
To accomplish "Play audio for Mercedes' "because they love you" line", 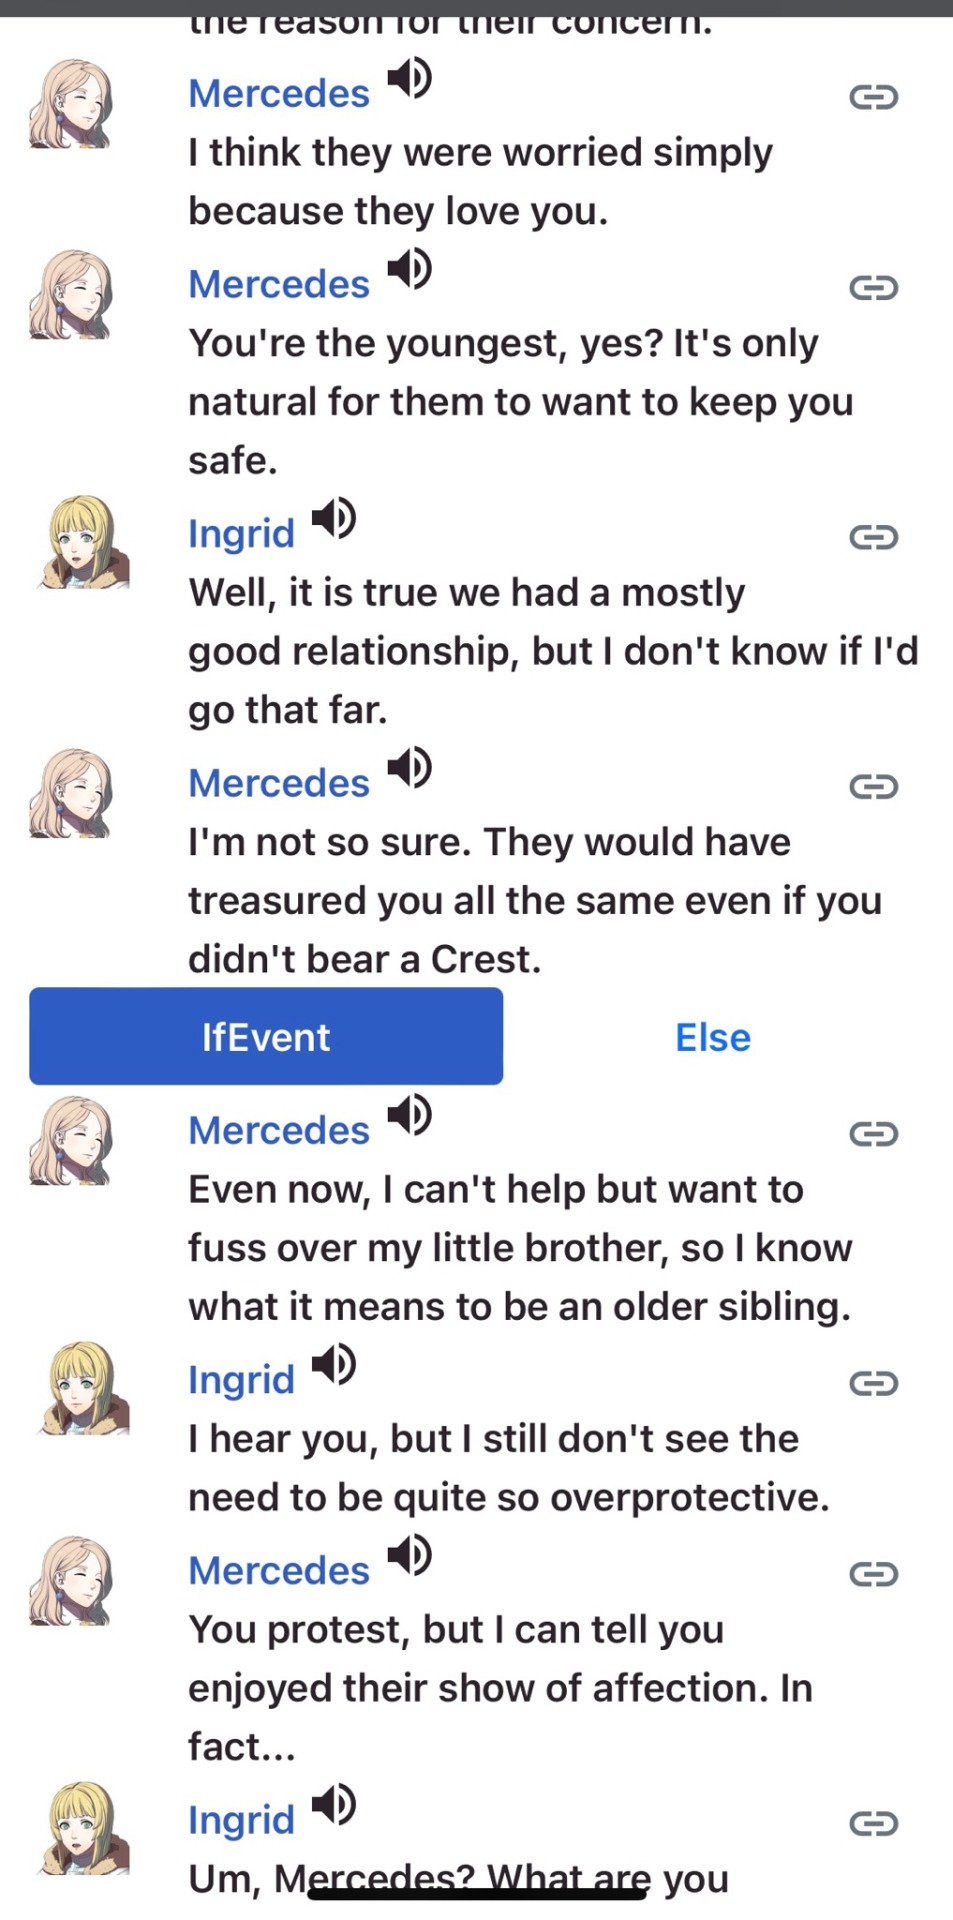I will point(409,78).
